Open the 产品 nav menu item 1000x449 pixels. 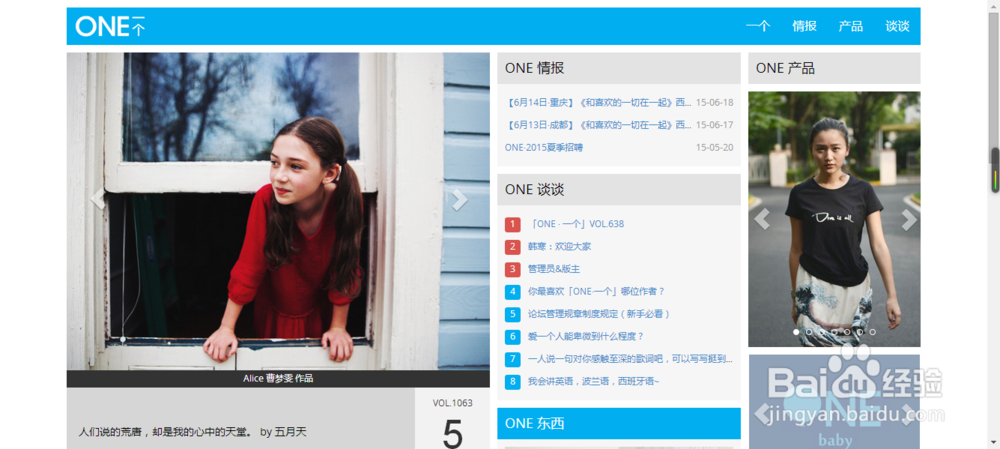[851, 26]
